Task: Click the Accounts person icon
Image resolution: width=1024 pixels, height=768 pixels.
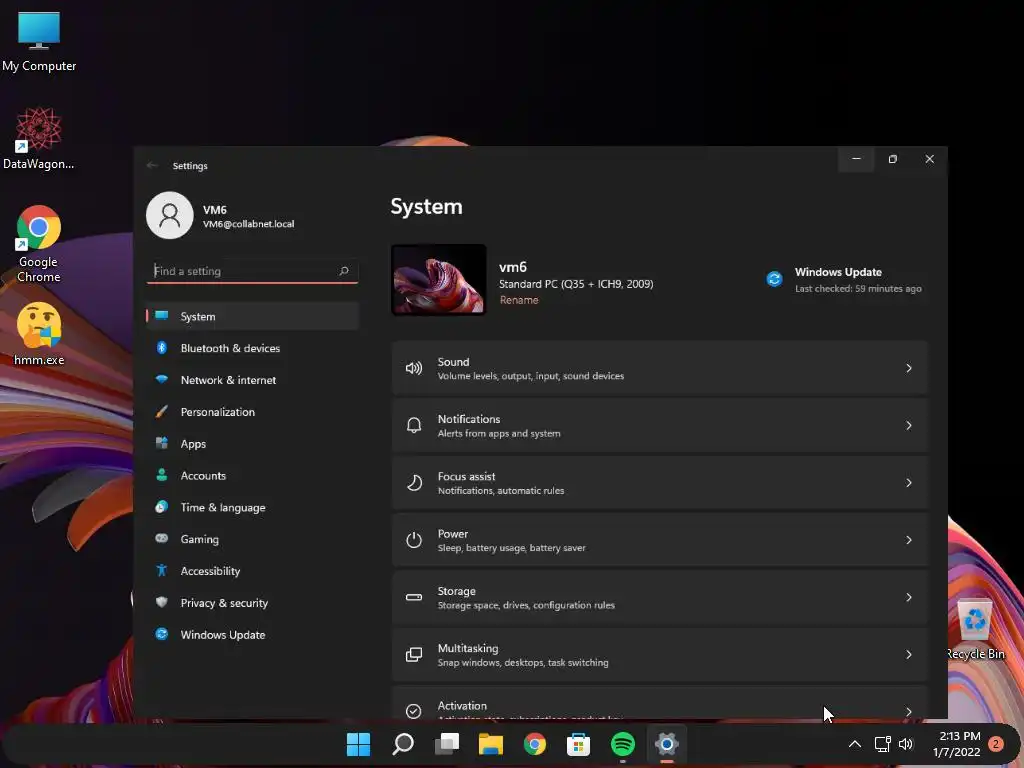Action: pyautogui.click(x=161, y=475)
